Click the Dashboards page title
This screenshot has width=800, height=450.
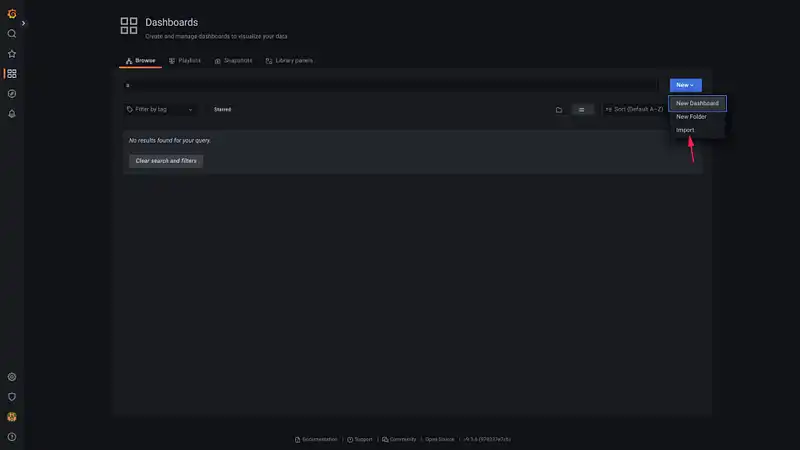click(171, 22)
